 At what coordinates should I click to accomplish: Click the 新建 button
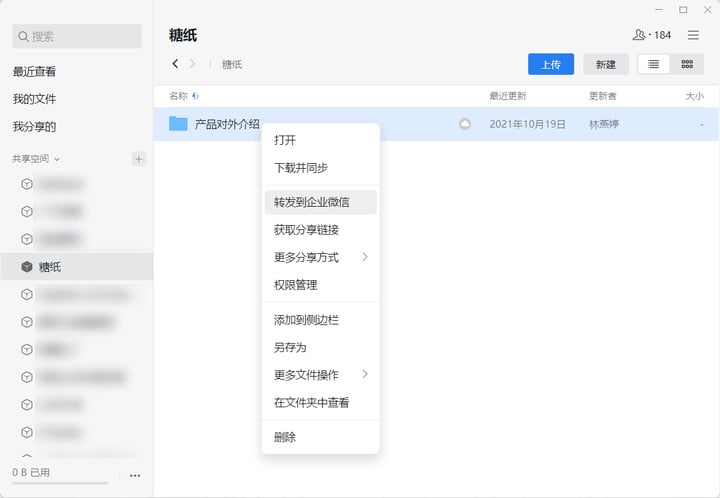pyautogui.click(x=606, y=64)
